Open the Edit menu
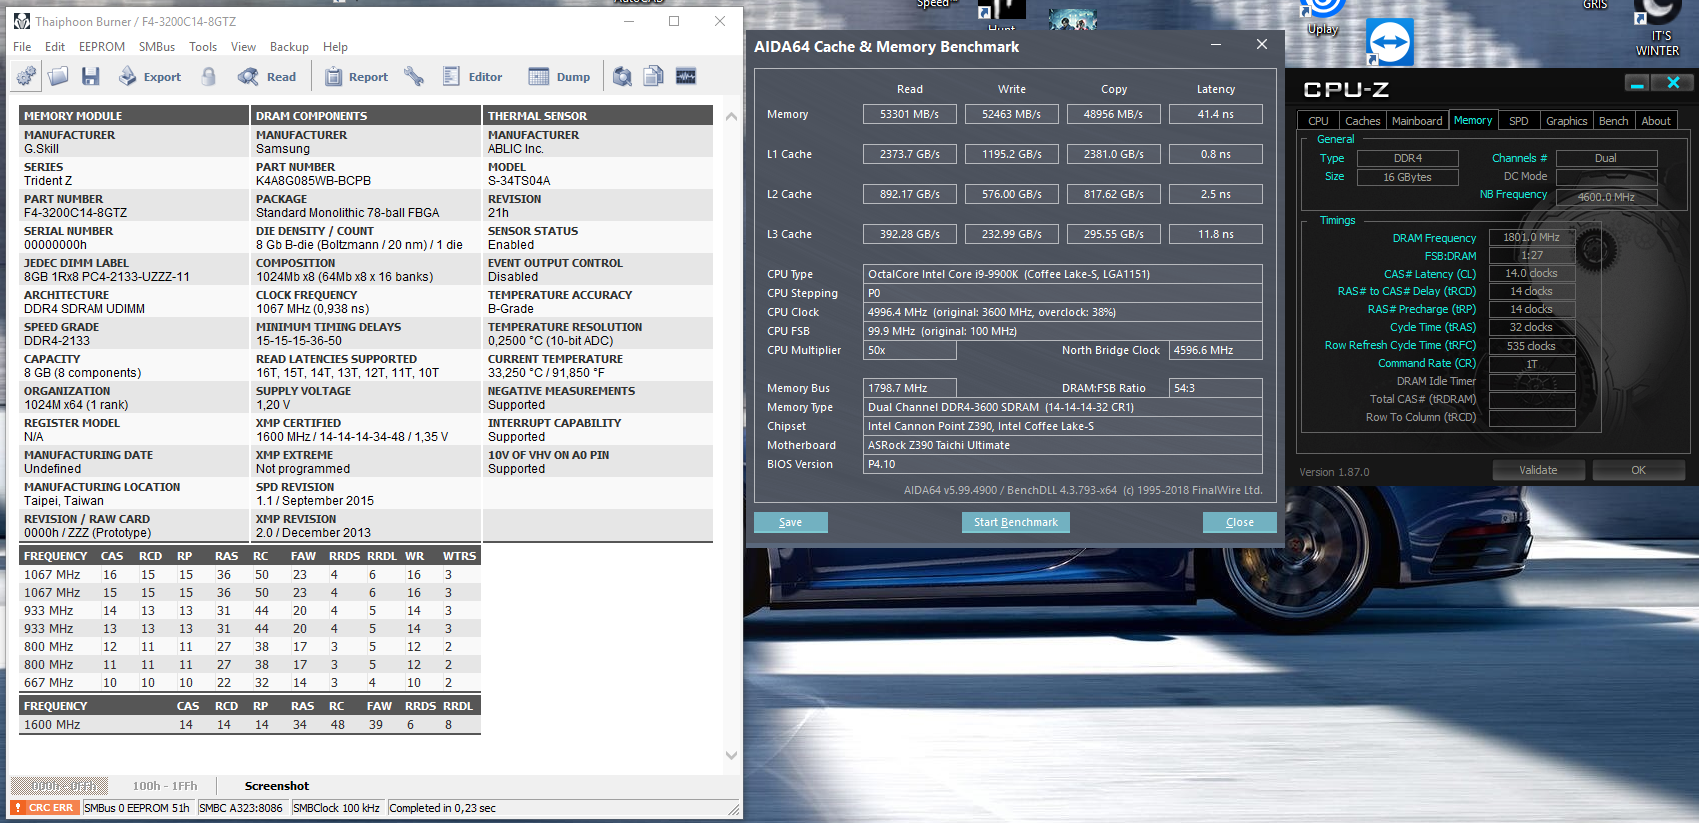Screen dimensions: 1699x823 [x=55, y=47]
